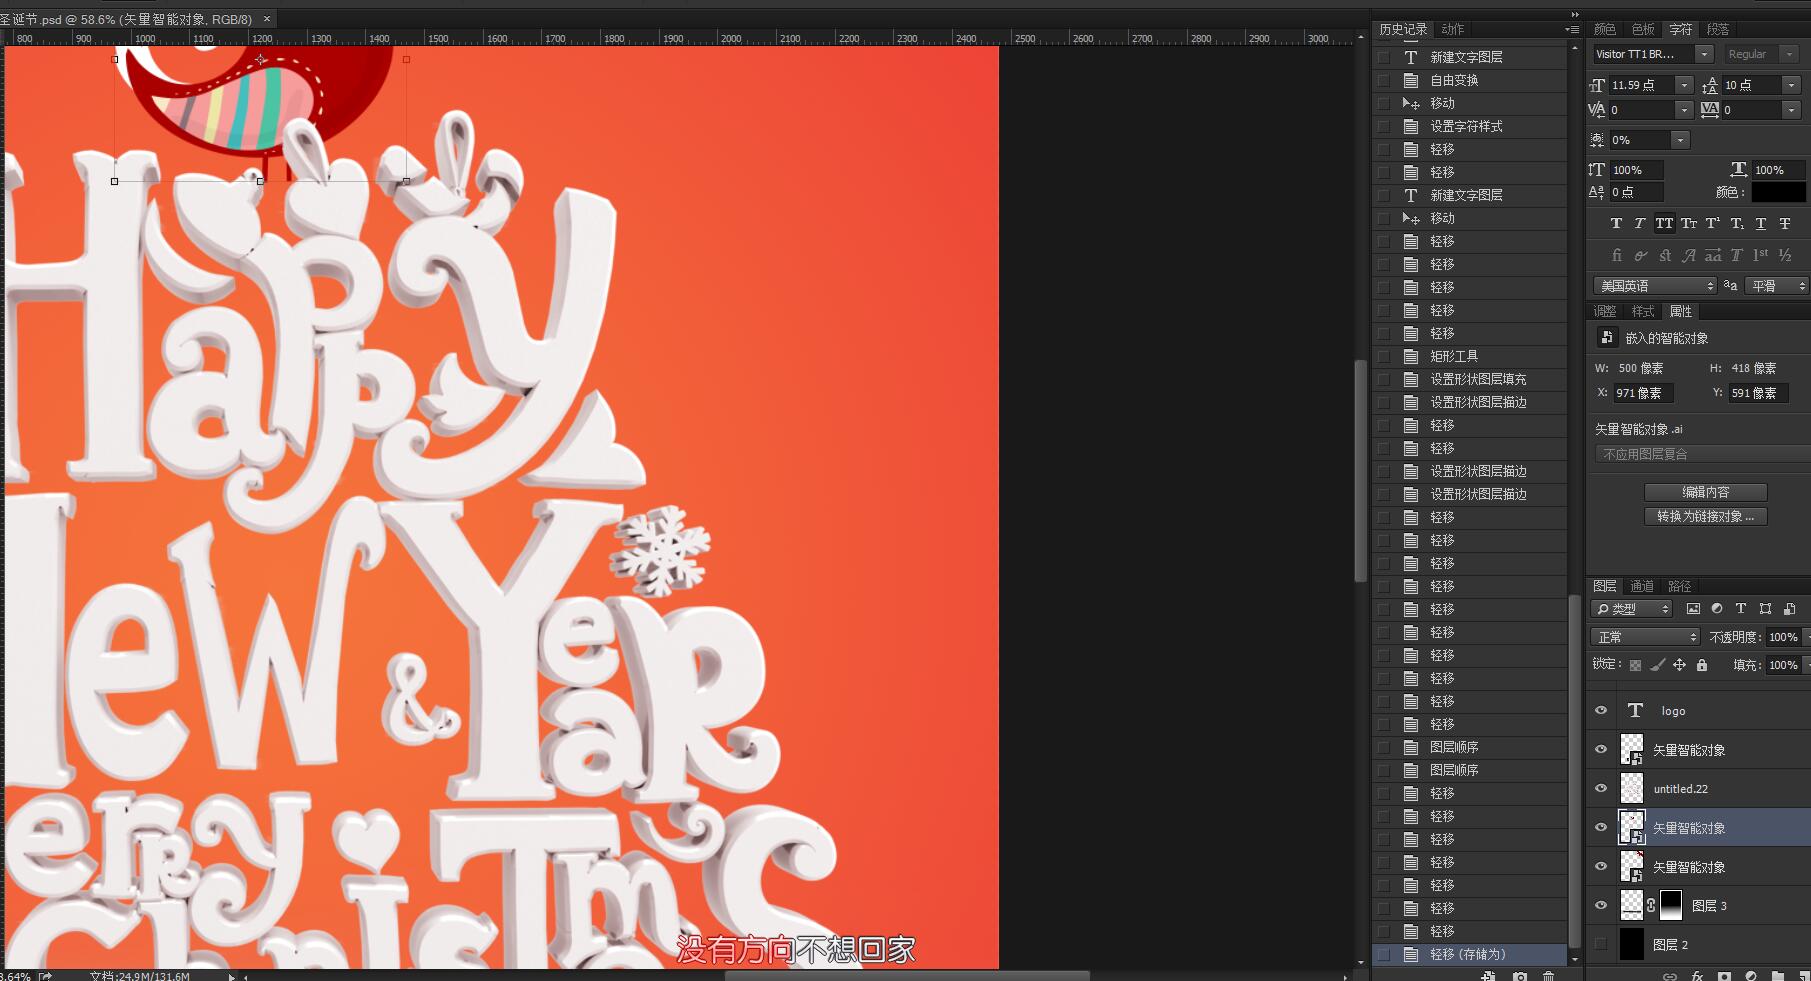Set history brush source at 设置字符样式
Screen dimensions: 1811x981
(x=1384, y=126)
